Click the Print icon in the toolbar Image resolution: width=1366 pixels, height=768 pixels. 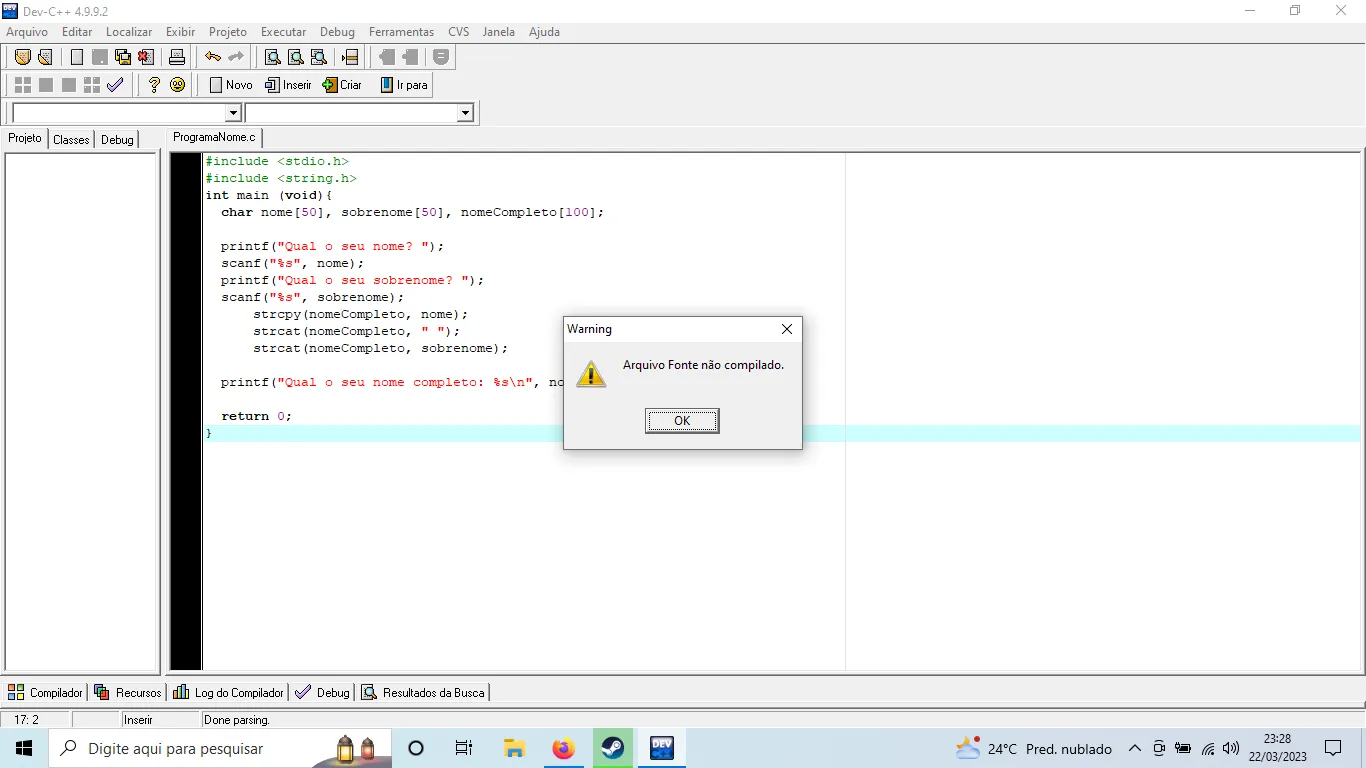pyautogui.click(x=177, y=57)
